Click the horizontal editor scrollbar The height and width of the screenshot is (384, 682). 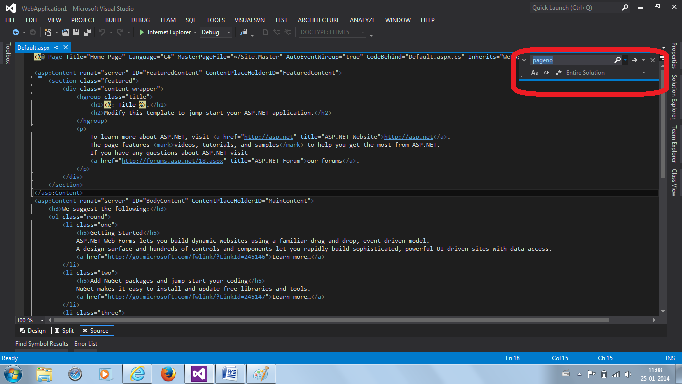pyautogui.click(x=331, y=320)
